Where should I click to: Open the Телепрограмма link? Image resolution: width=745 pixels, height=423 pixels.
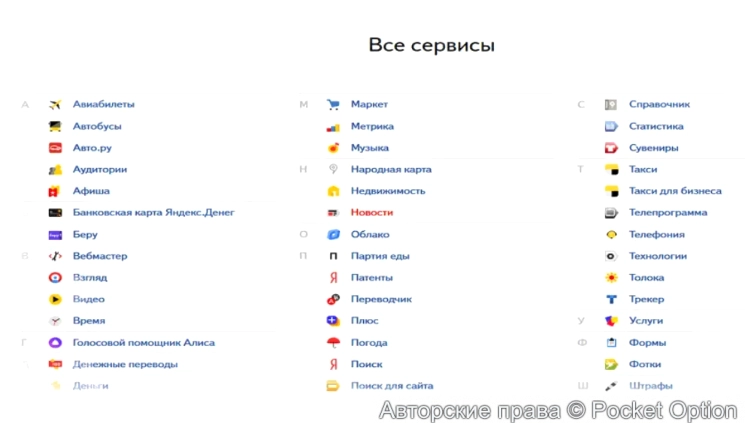click(x=668, y=212)
